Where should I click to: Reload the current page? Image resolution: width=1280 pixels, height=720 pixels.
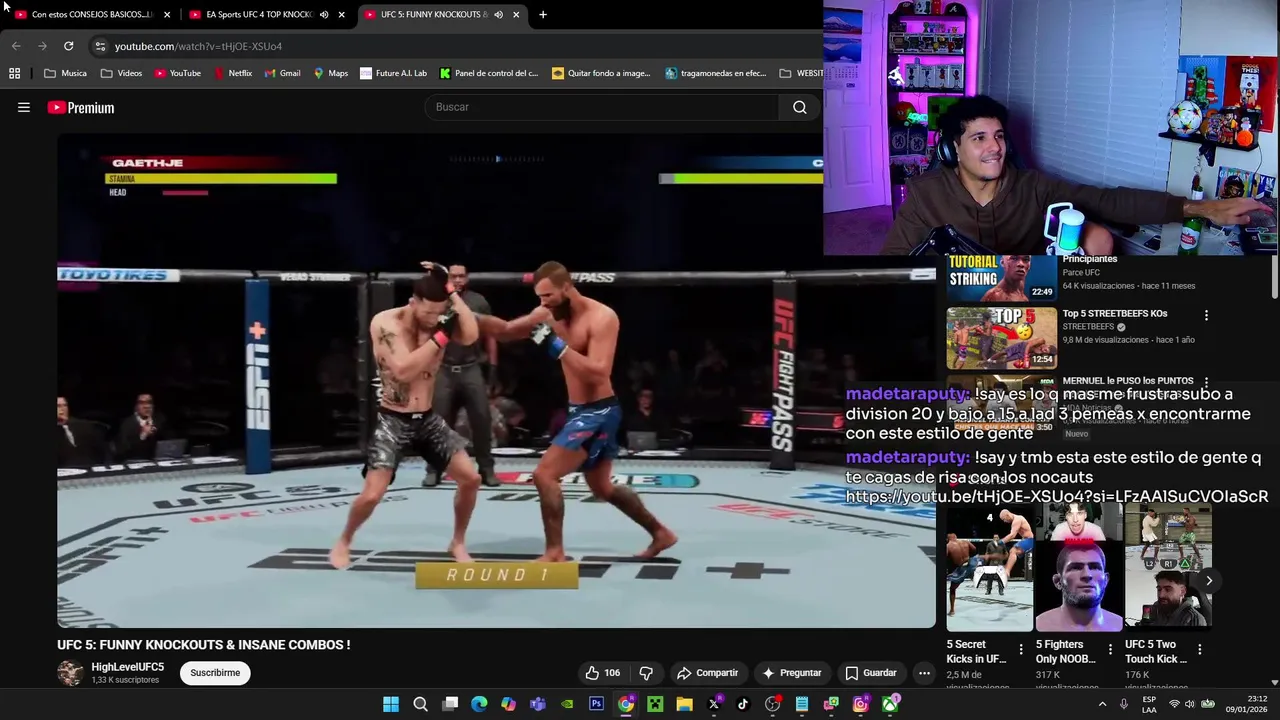pos(68,46)
